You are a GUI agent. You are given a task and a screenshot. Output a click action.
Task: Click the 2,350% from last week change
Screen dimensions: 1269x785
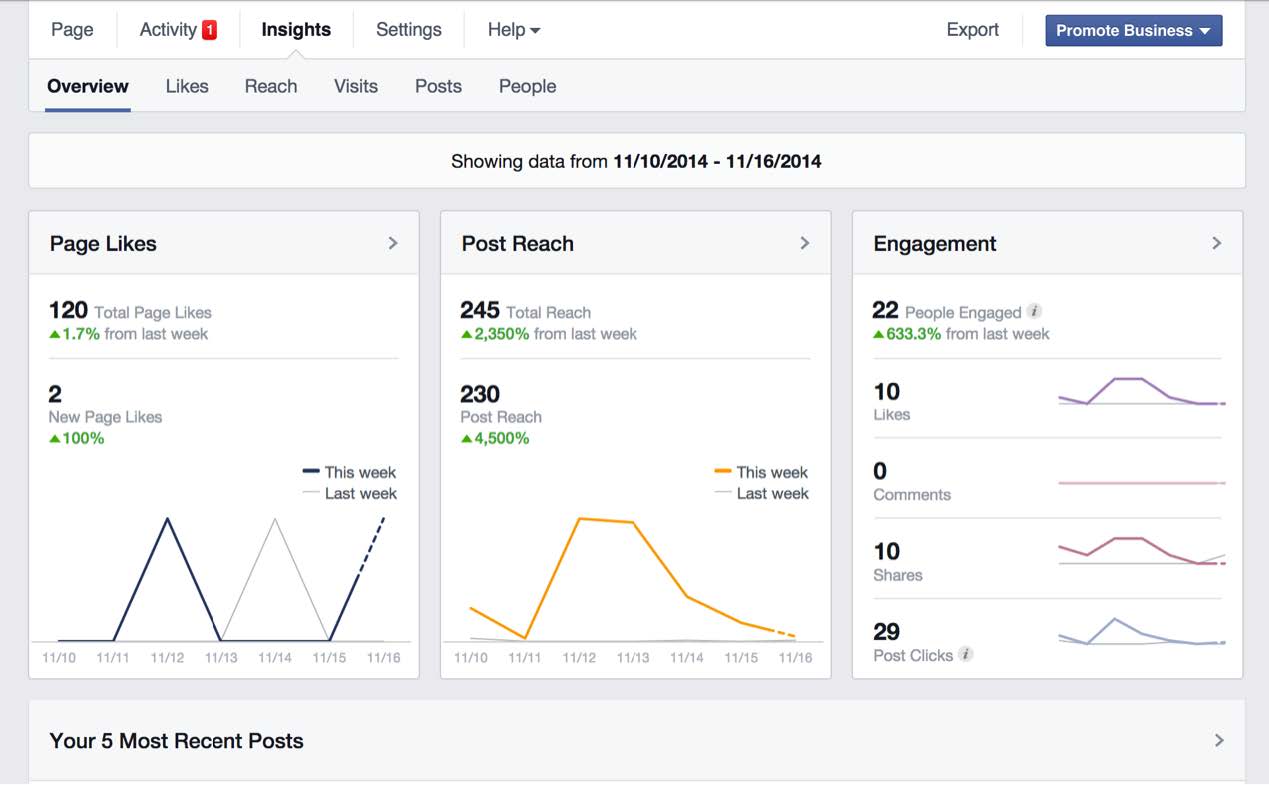click(x=548, y=334)
